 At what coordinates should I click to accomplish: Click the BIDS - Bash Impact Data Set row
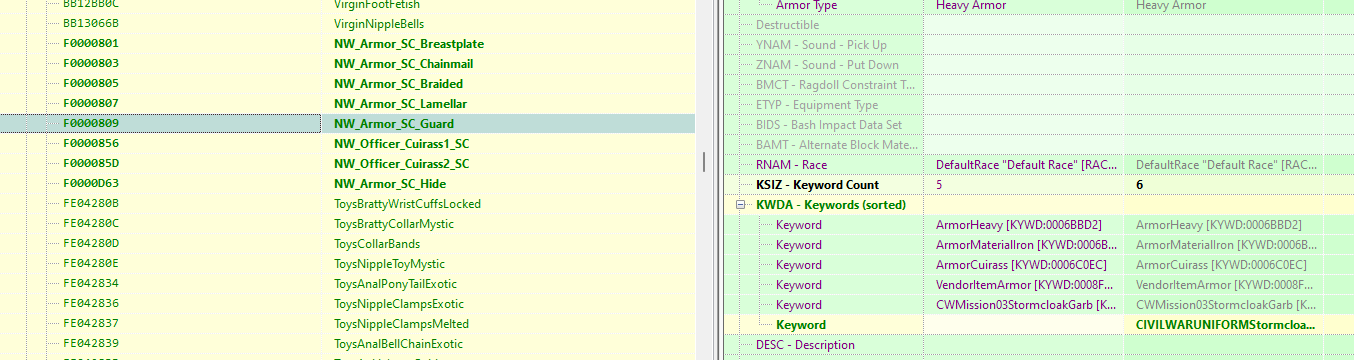[829, 124]
